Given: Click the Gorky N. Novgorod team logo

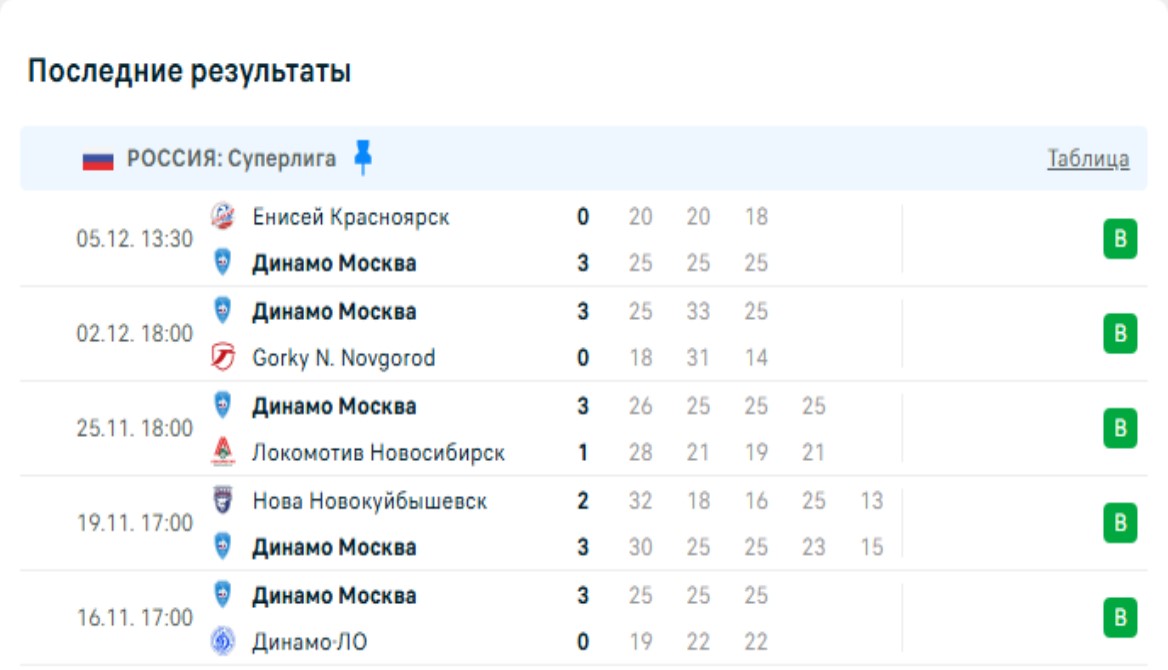Looking at the screenshot, I should click(x=222, y=357).
